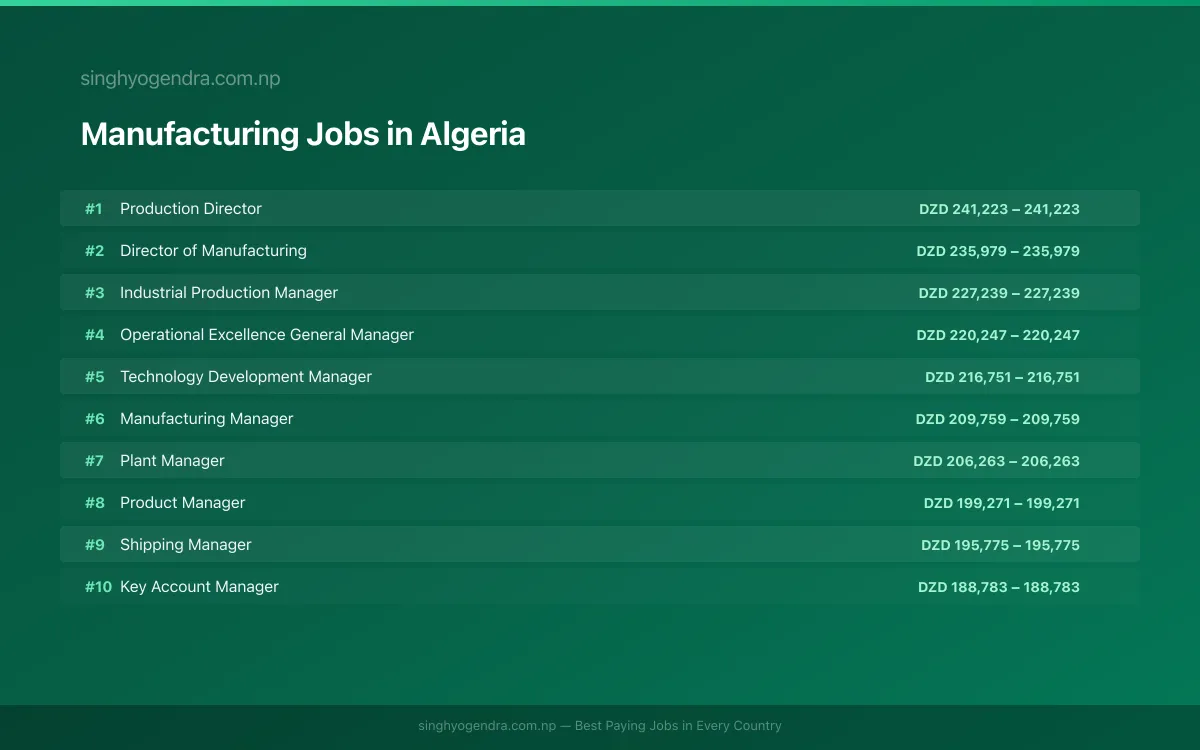The image size is (1200, 750).
Task: Select salary DZD 216,751 – 216,751
Action: click(1002, 377)
